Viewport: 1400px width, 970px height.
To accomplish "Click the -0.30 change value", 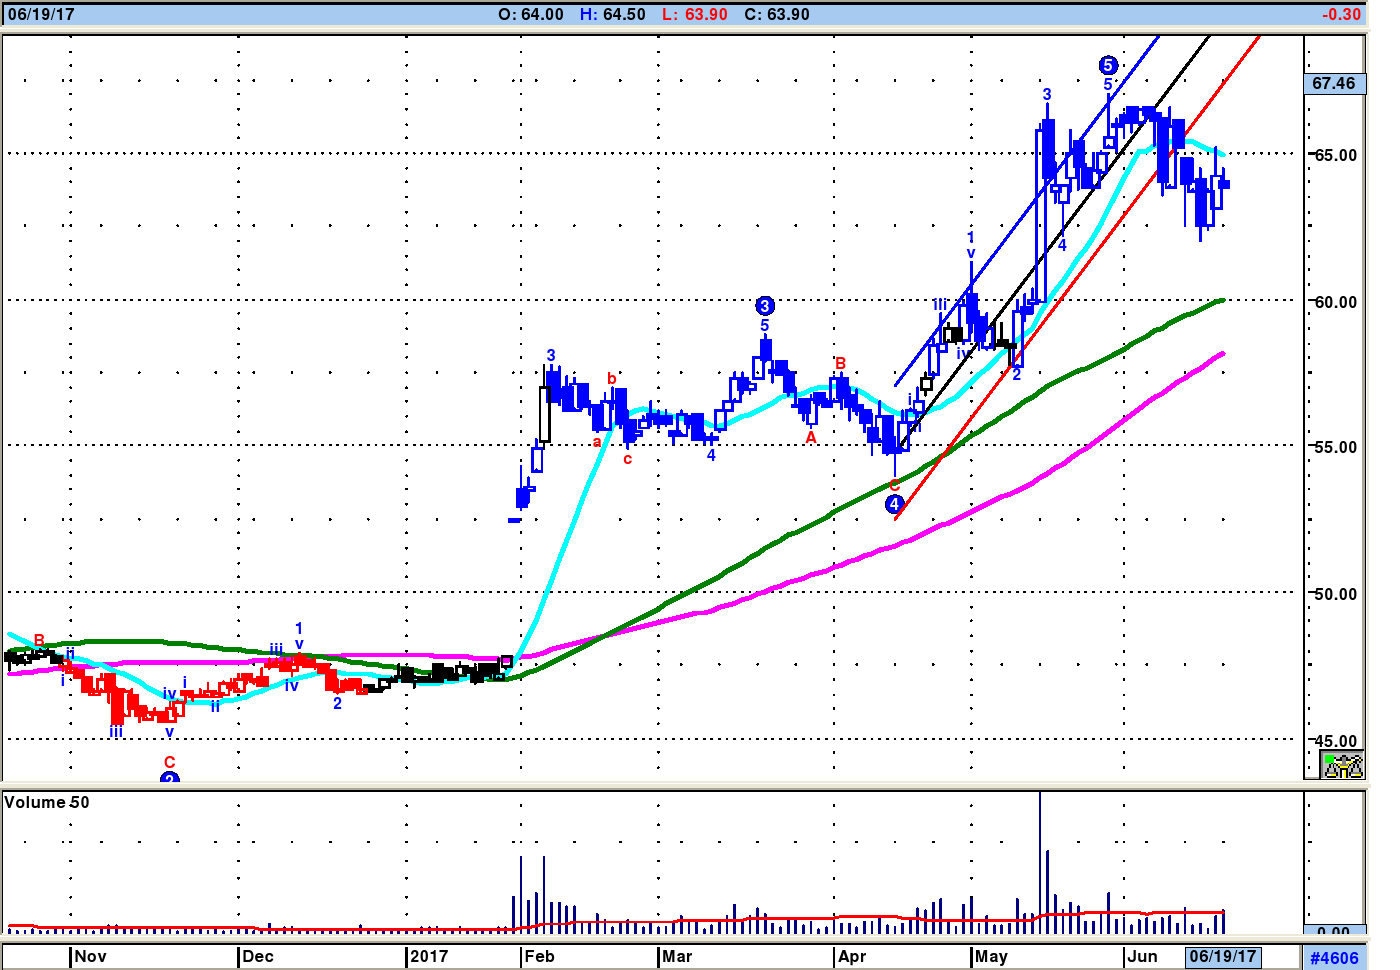I will 1341,14.
